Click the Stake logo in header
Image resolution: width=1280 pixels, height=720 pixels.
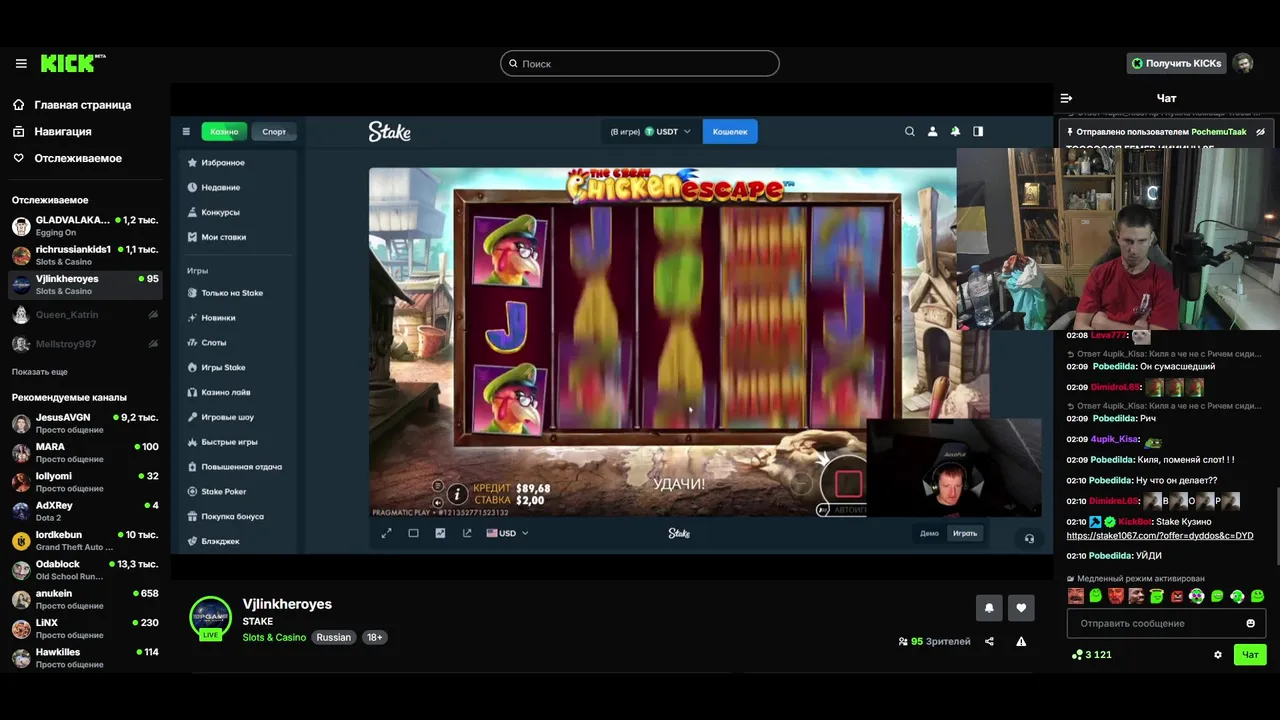[389, 131]
